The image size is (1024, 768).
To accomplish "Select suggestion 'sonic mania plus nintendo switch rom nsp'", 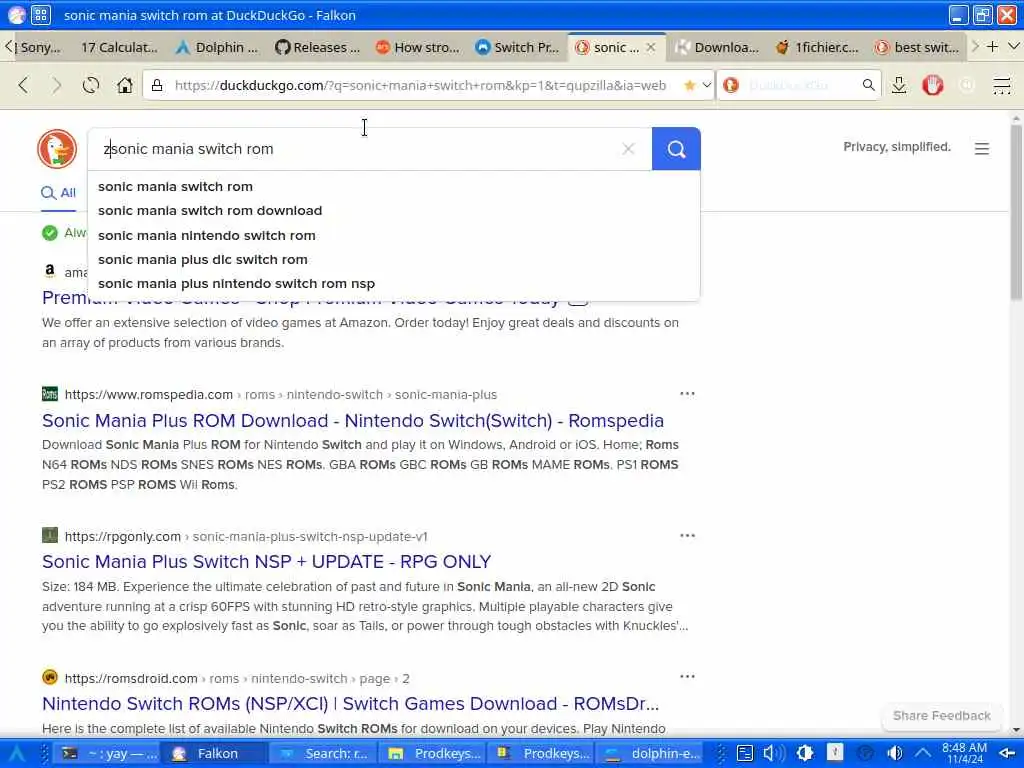I will pyautogui.click(x=394, y=283).
